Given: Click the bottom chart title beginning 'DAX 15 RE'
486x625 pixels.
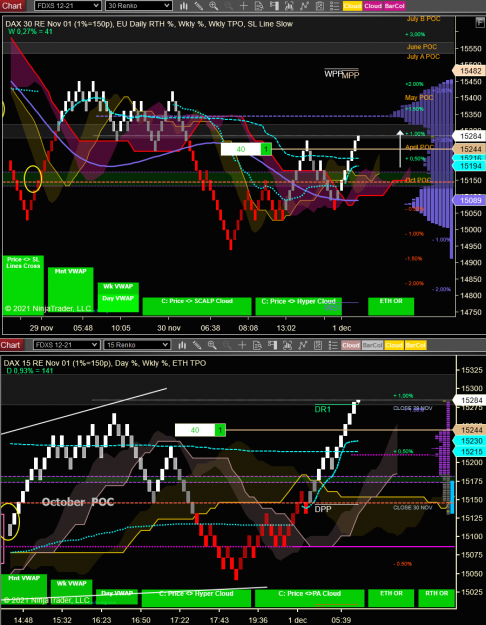Looking at the screenshot, I should tap(105, 363).
